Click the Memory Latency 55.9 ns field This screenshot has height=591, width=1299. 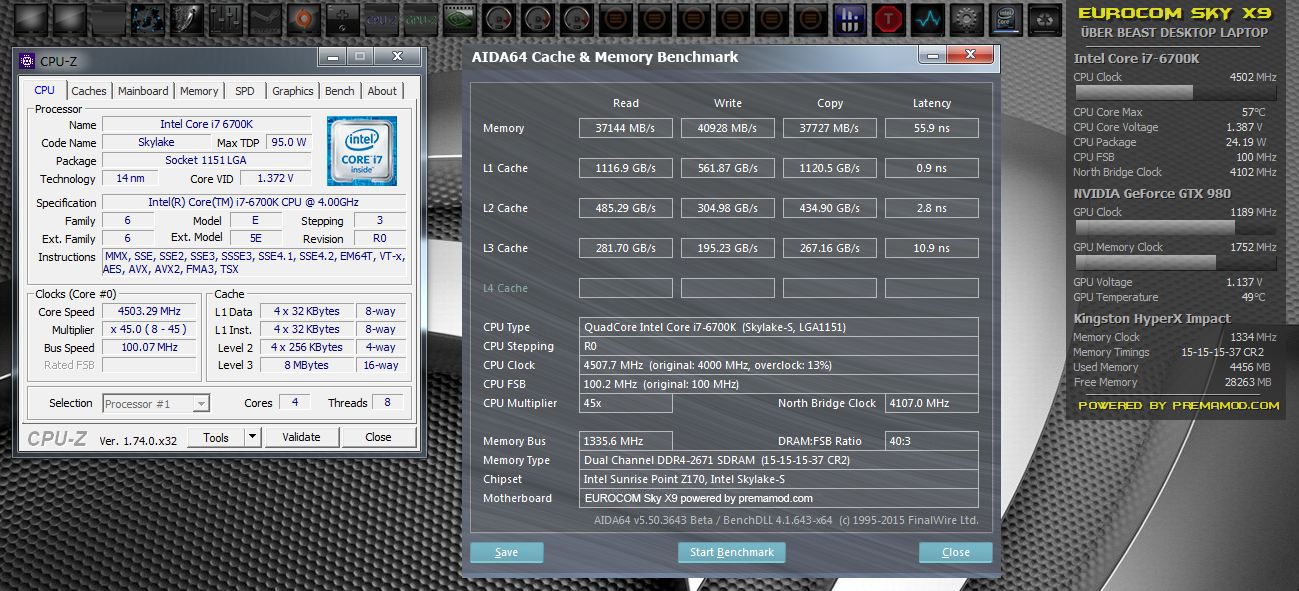pos(932,128)
